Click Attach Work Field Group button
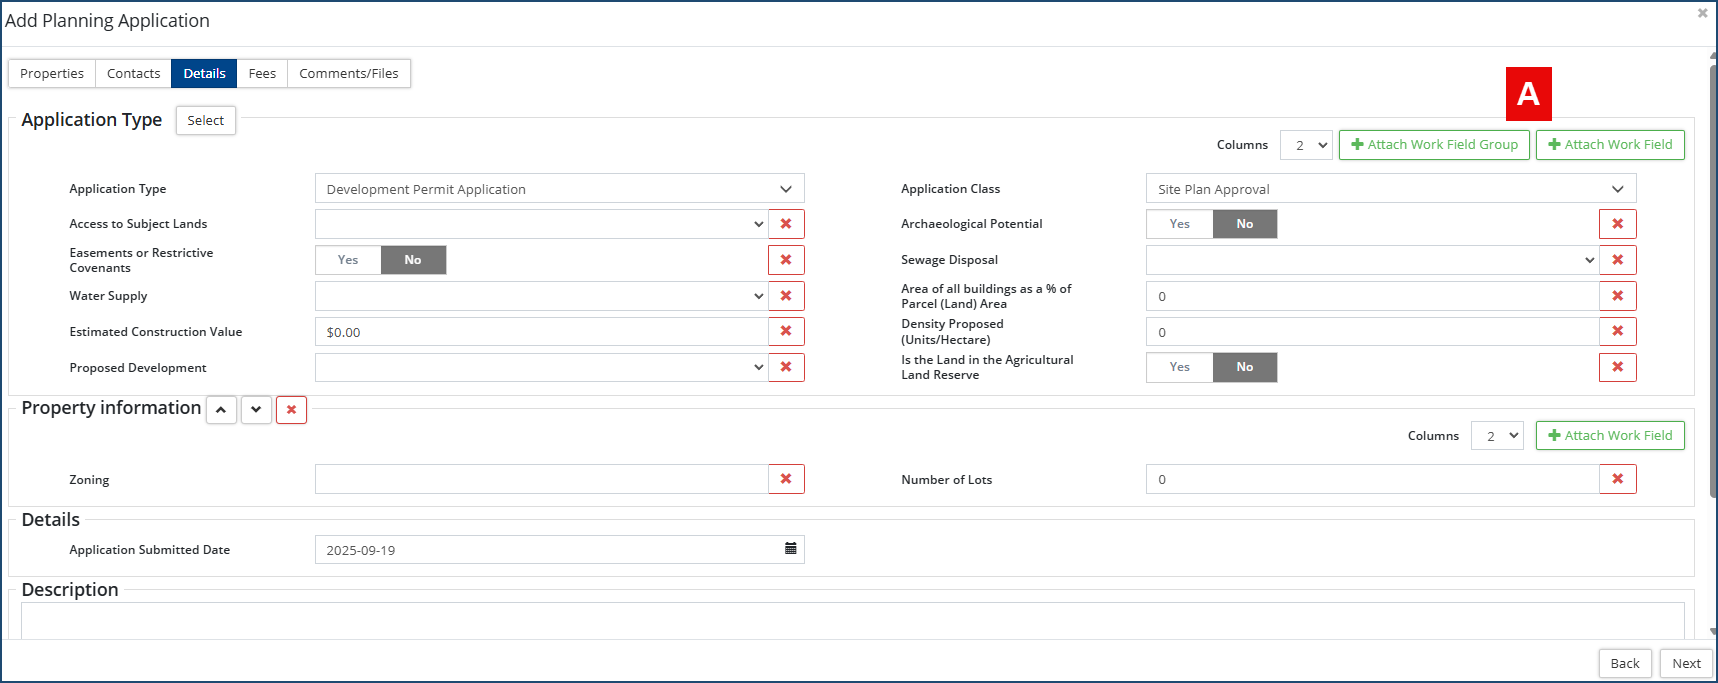1718x683 pixels. [1434, 145]
